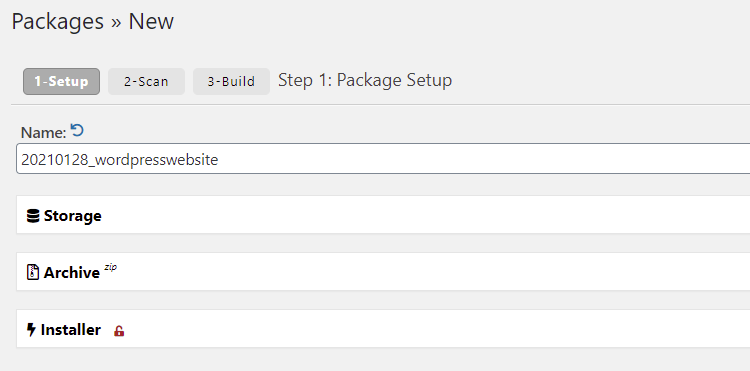
Task: Click the Step 1: Package Setup text
Action: (365, 80)
